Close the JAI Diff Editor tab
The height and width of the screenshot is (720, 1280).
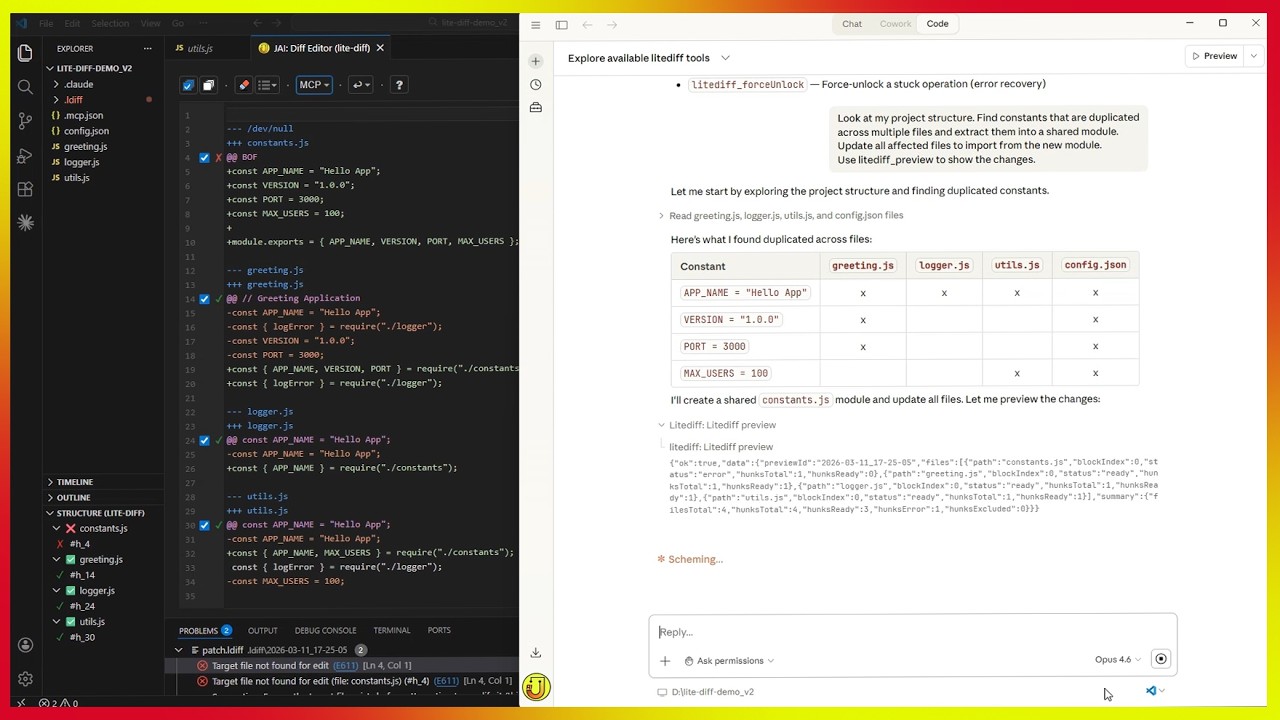pyautogui.click(x=380, y=48)
